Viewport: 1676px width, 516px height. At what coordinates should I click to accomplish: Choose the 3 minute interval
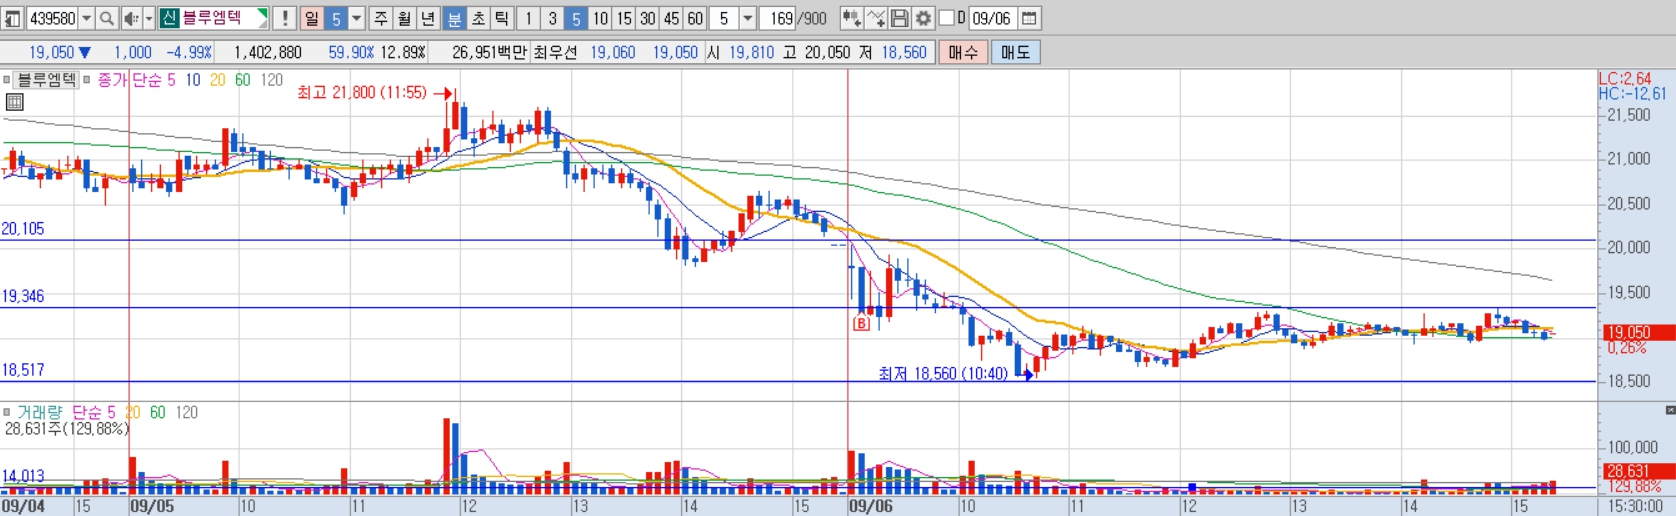point(551,19)
